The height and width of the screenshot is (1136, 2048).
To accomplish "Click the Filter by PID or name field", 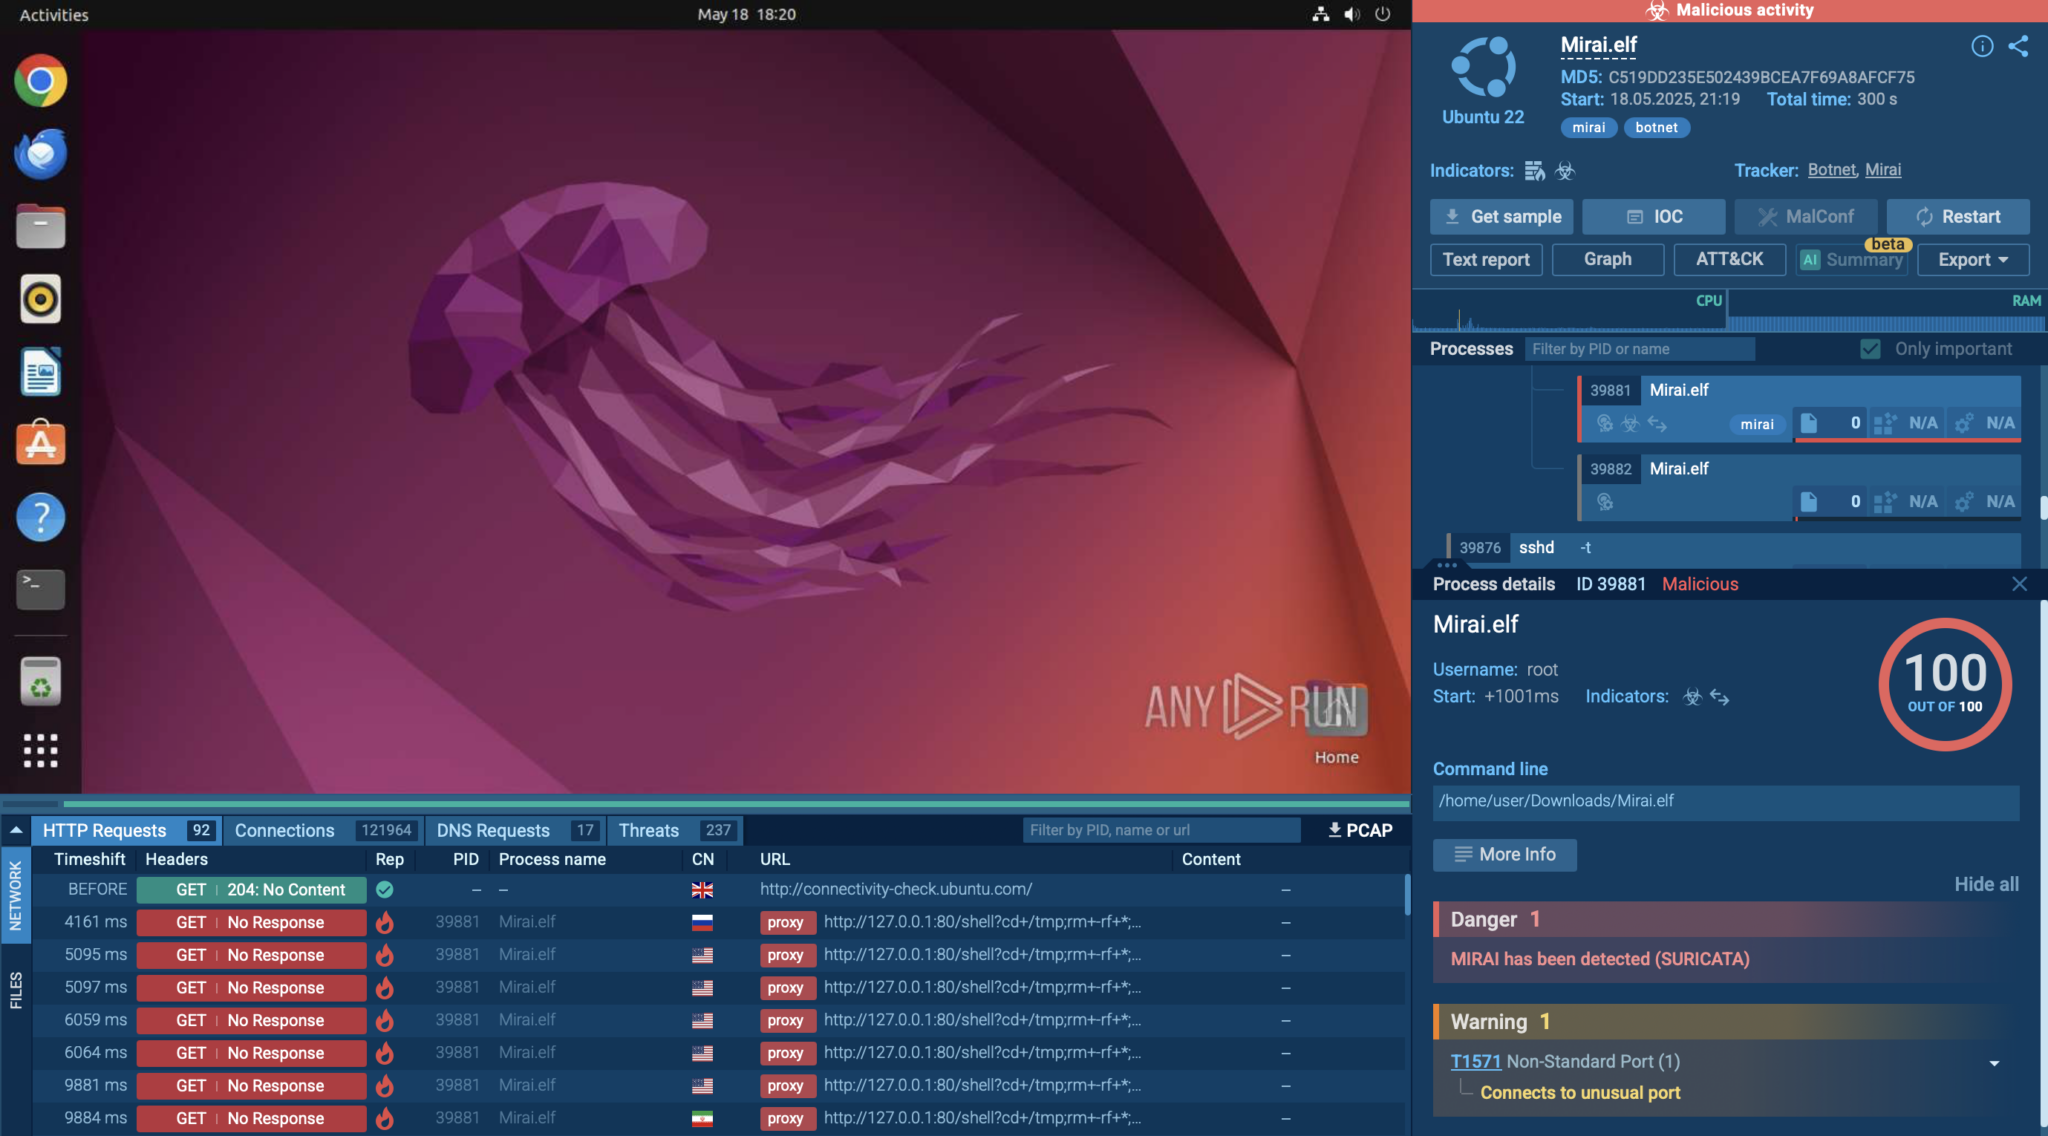I will [x=1640, y=348].
